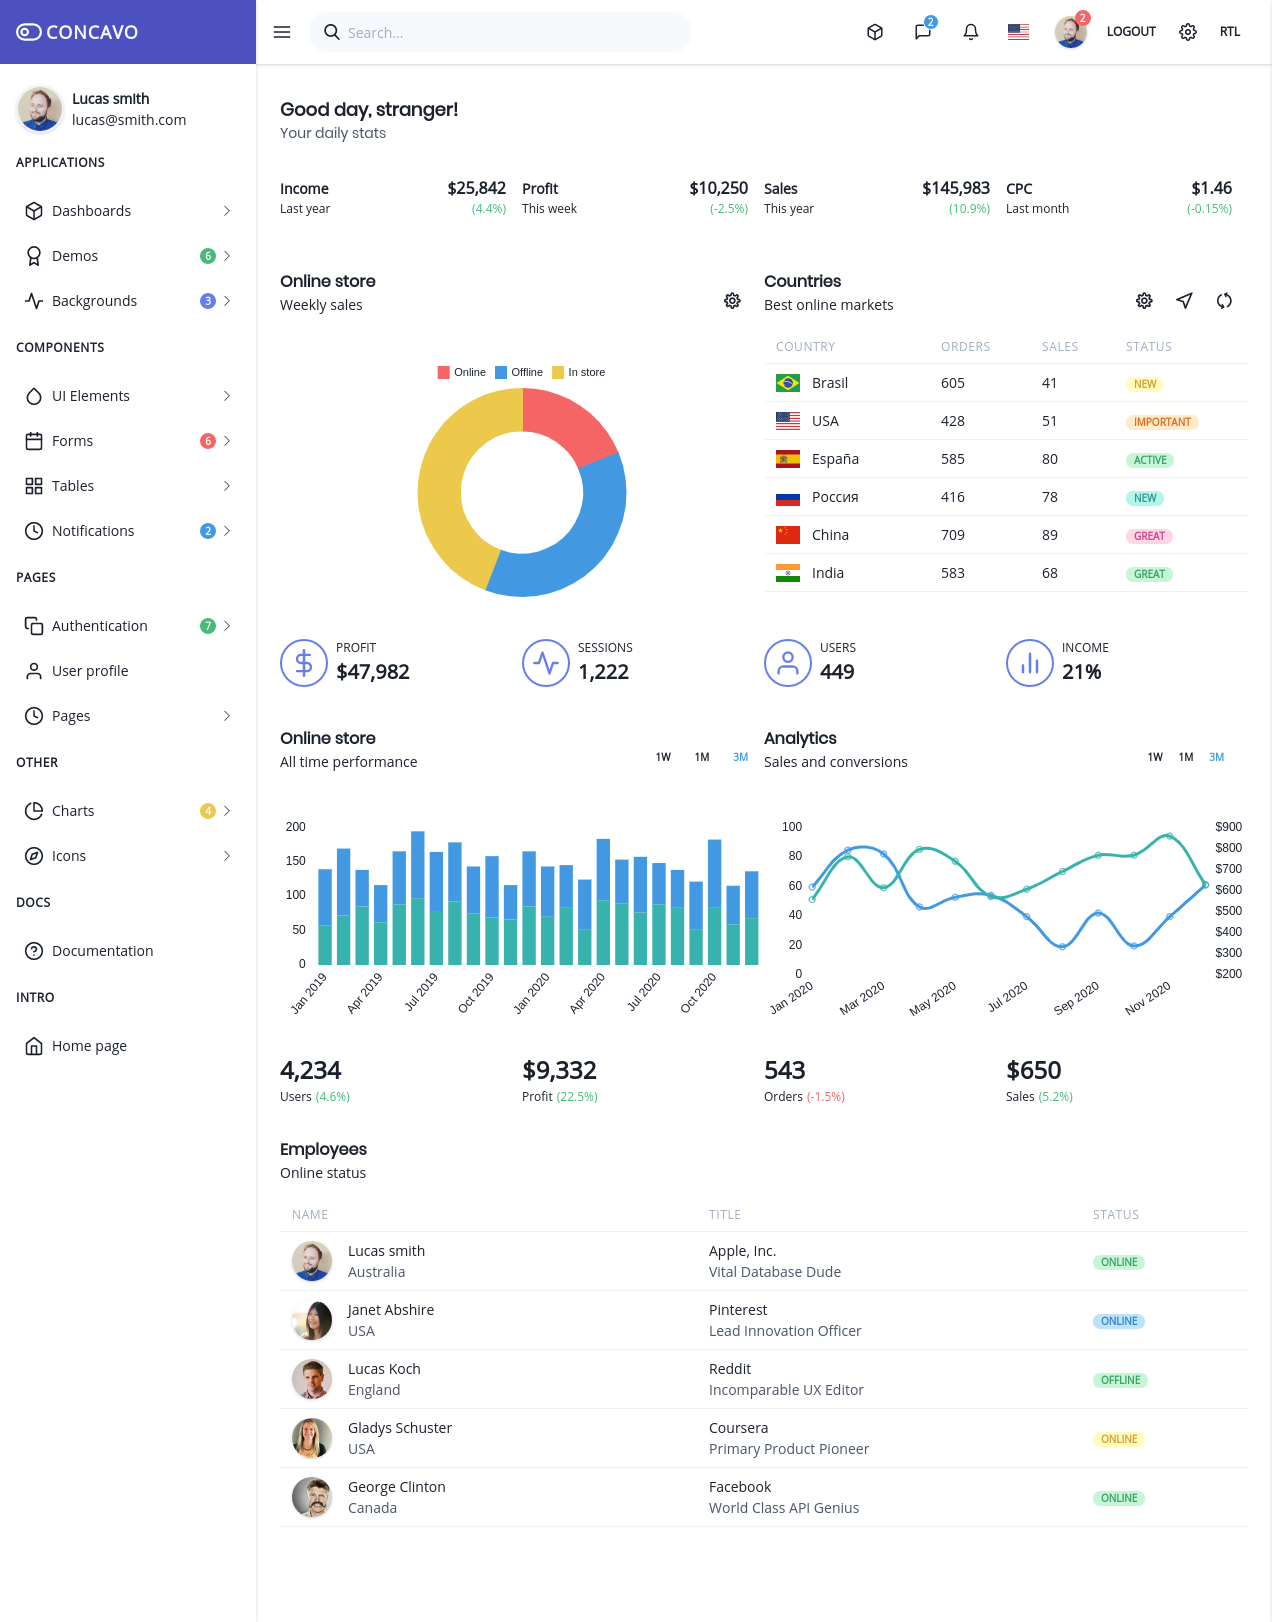
Task: Click the LOGOUT button
Action: coord(1131,32)
